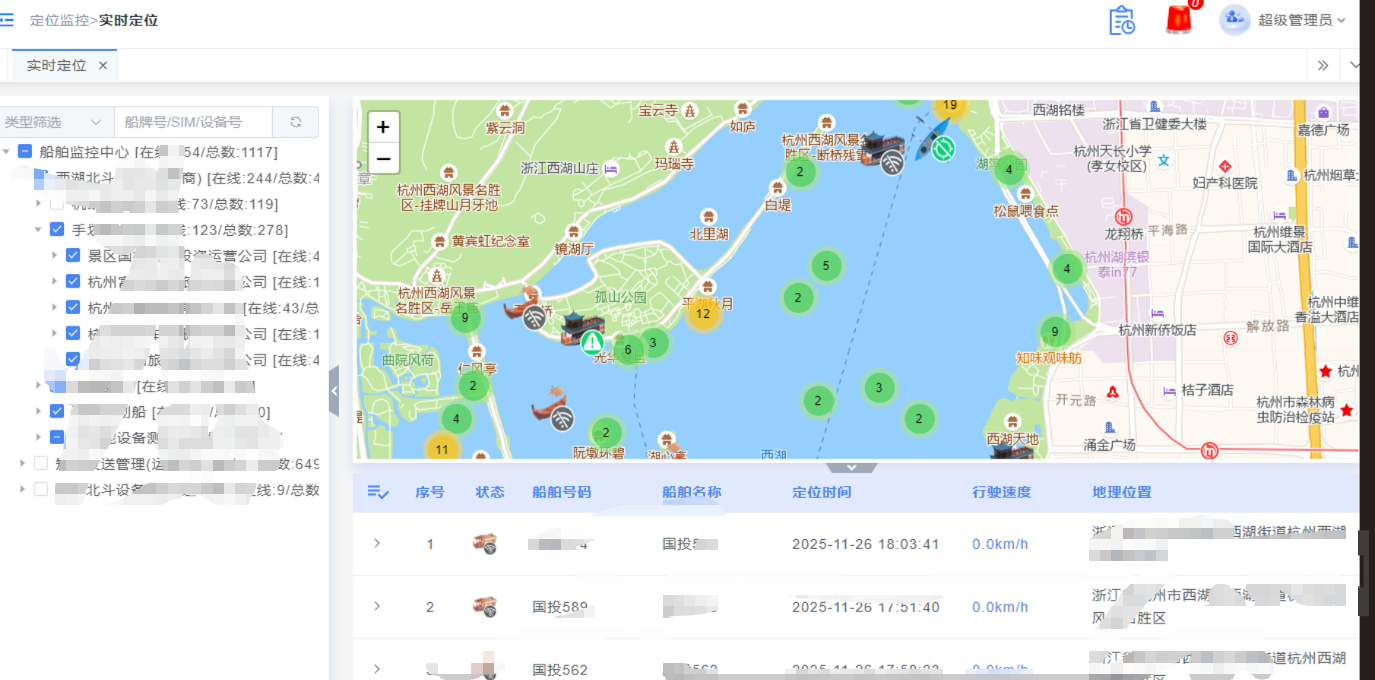This screenshot has width=1375, height=680.
Task: Collapse the node with 在线:123/总数:278
Action: (x=39, y=229)
